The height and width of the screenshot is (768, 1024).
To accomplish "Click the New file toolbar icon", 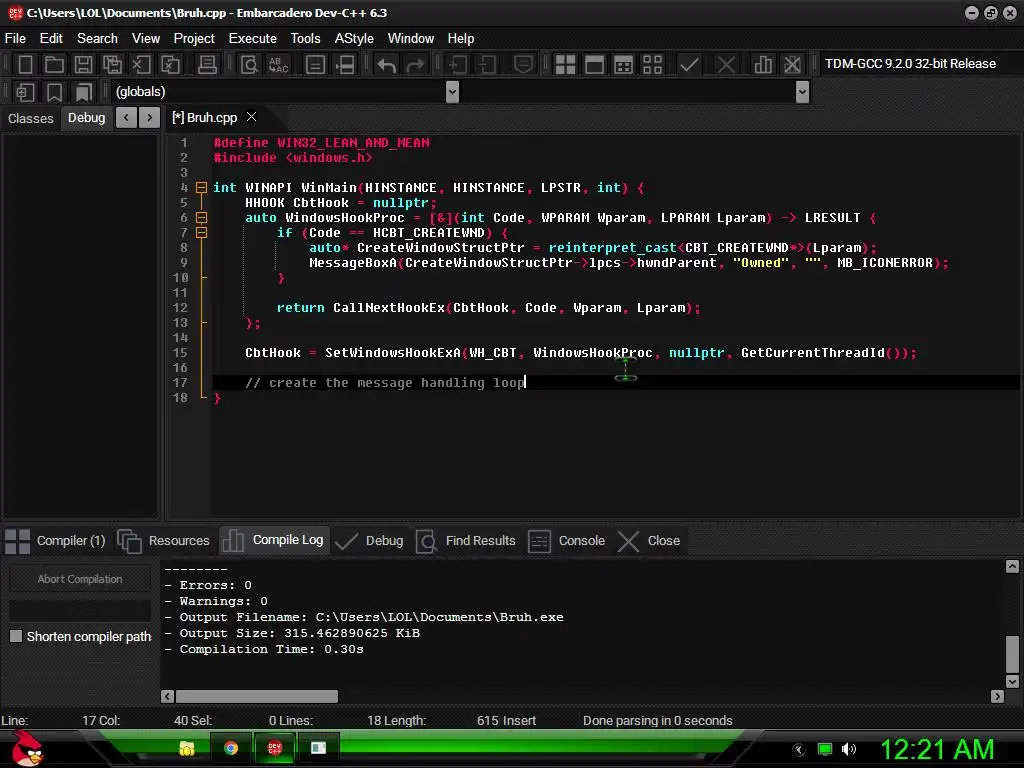I will pyautogui.click(x=25, y=64).
